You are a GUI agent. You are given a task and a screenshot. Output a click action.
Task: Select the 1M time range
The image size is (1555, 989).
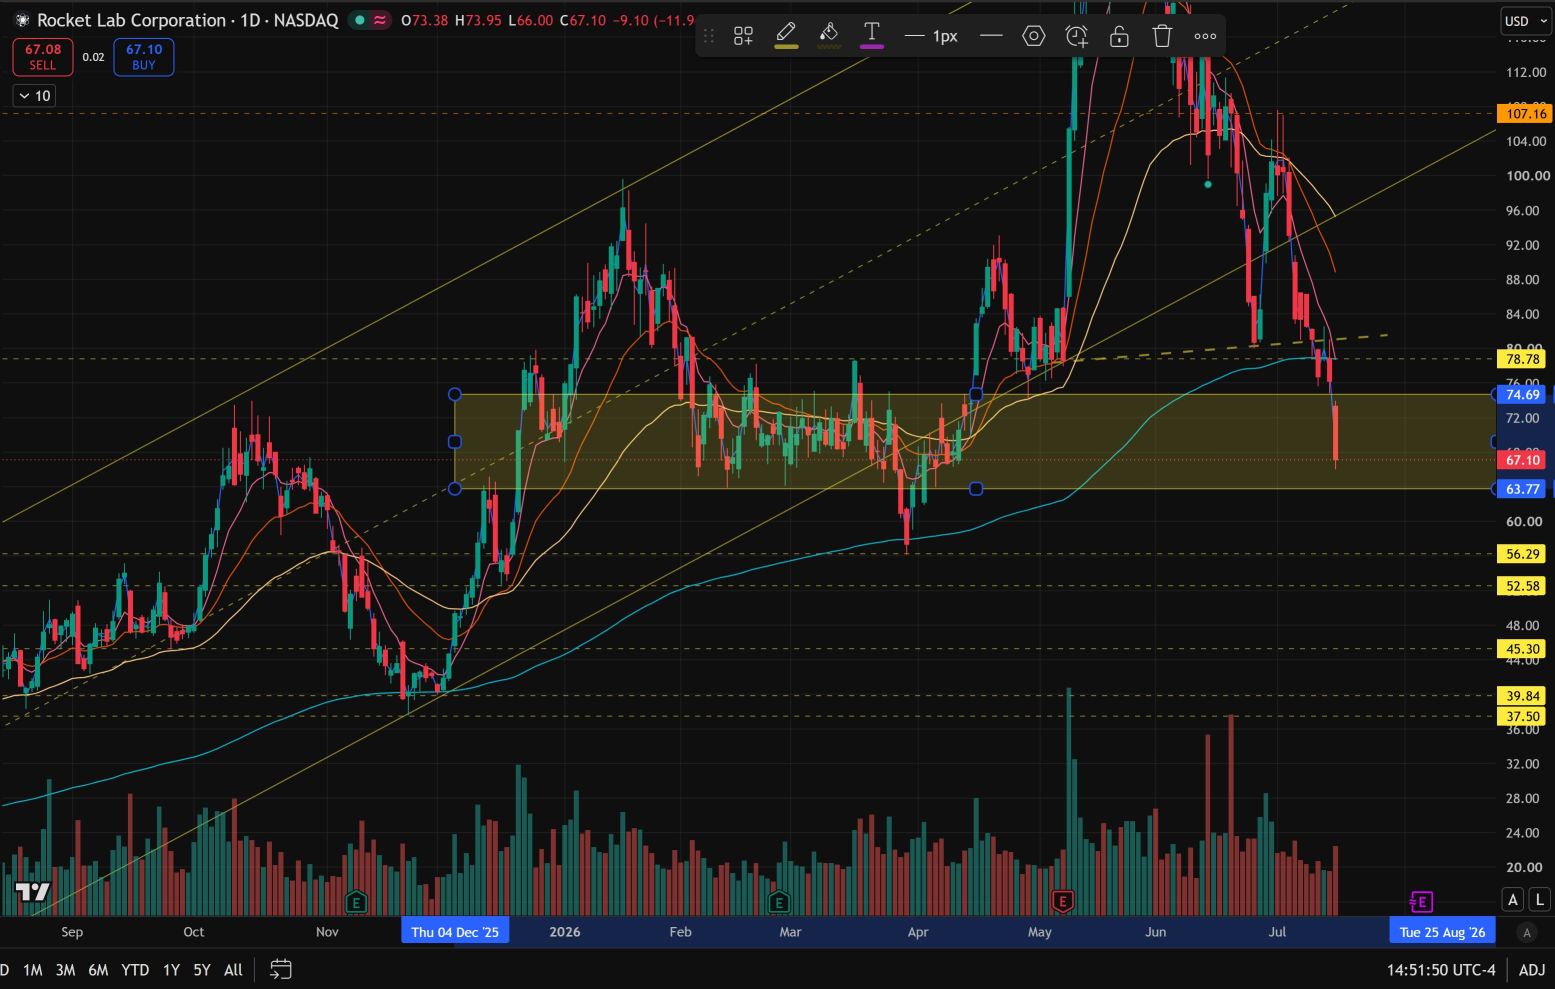[x=32, y=970]
